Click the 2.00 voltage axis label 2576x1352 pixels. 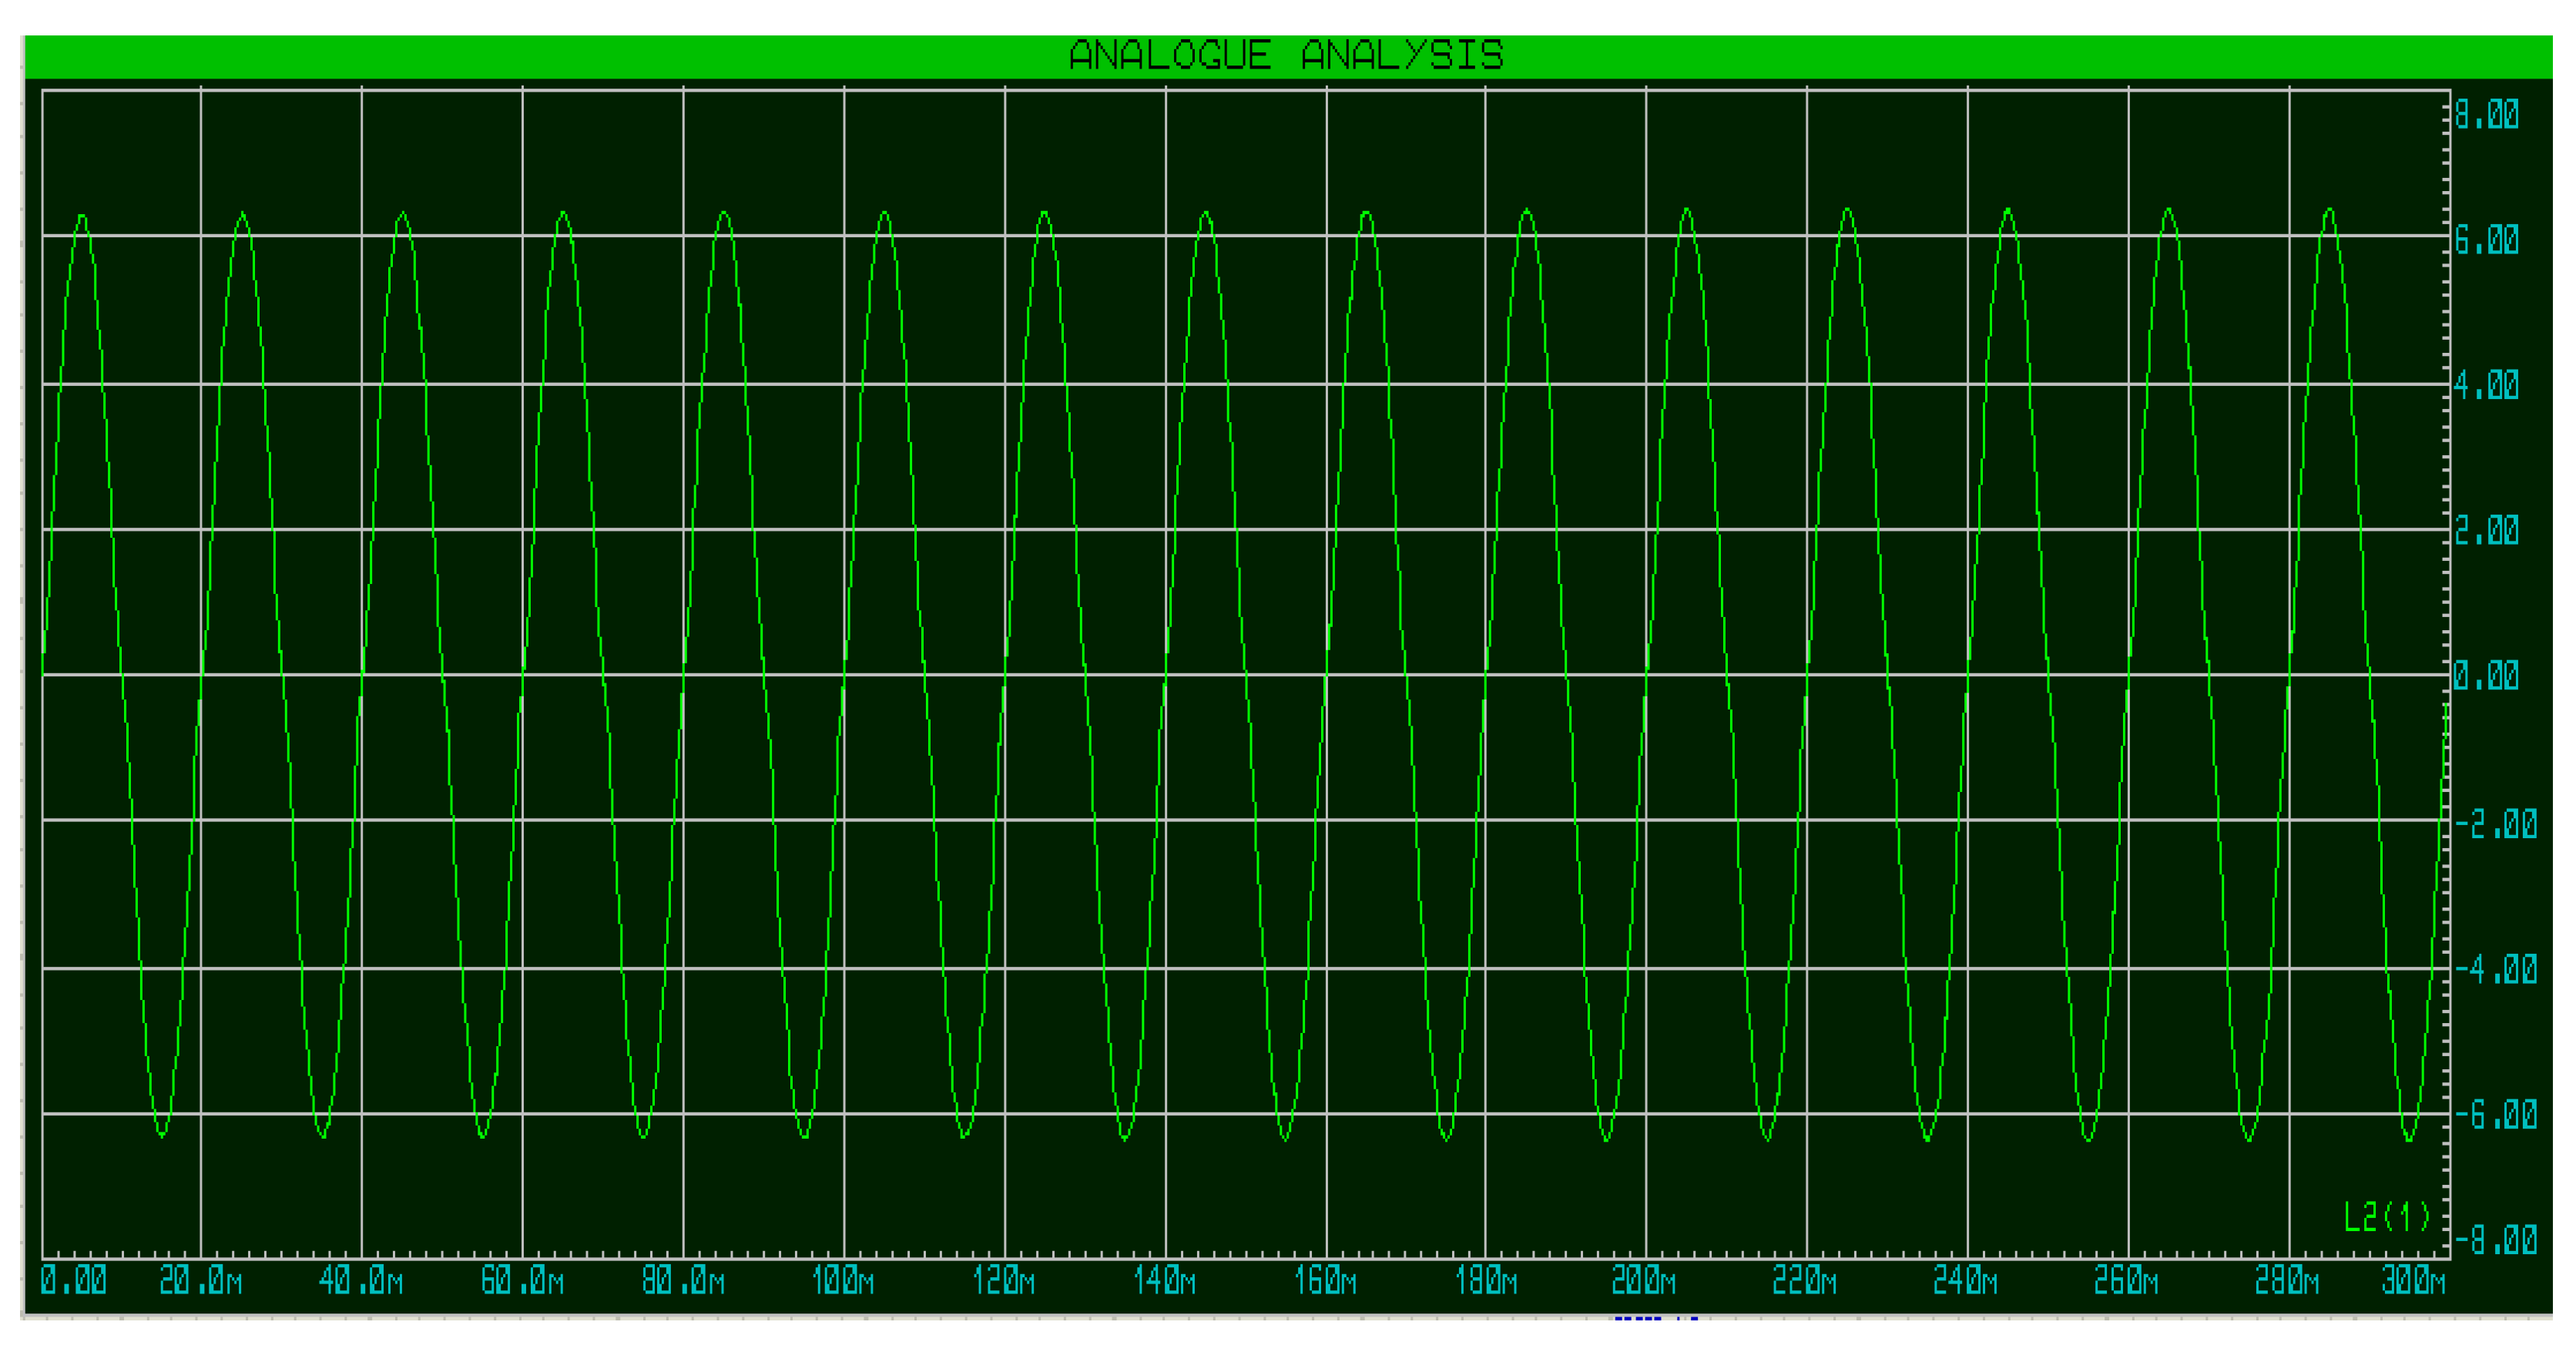tap(2486, 531)
